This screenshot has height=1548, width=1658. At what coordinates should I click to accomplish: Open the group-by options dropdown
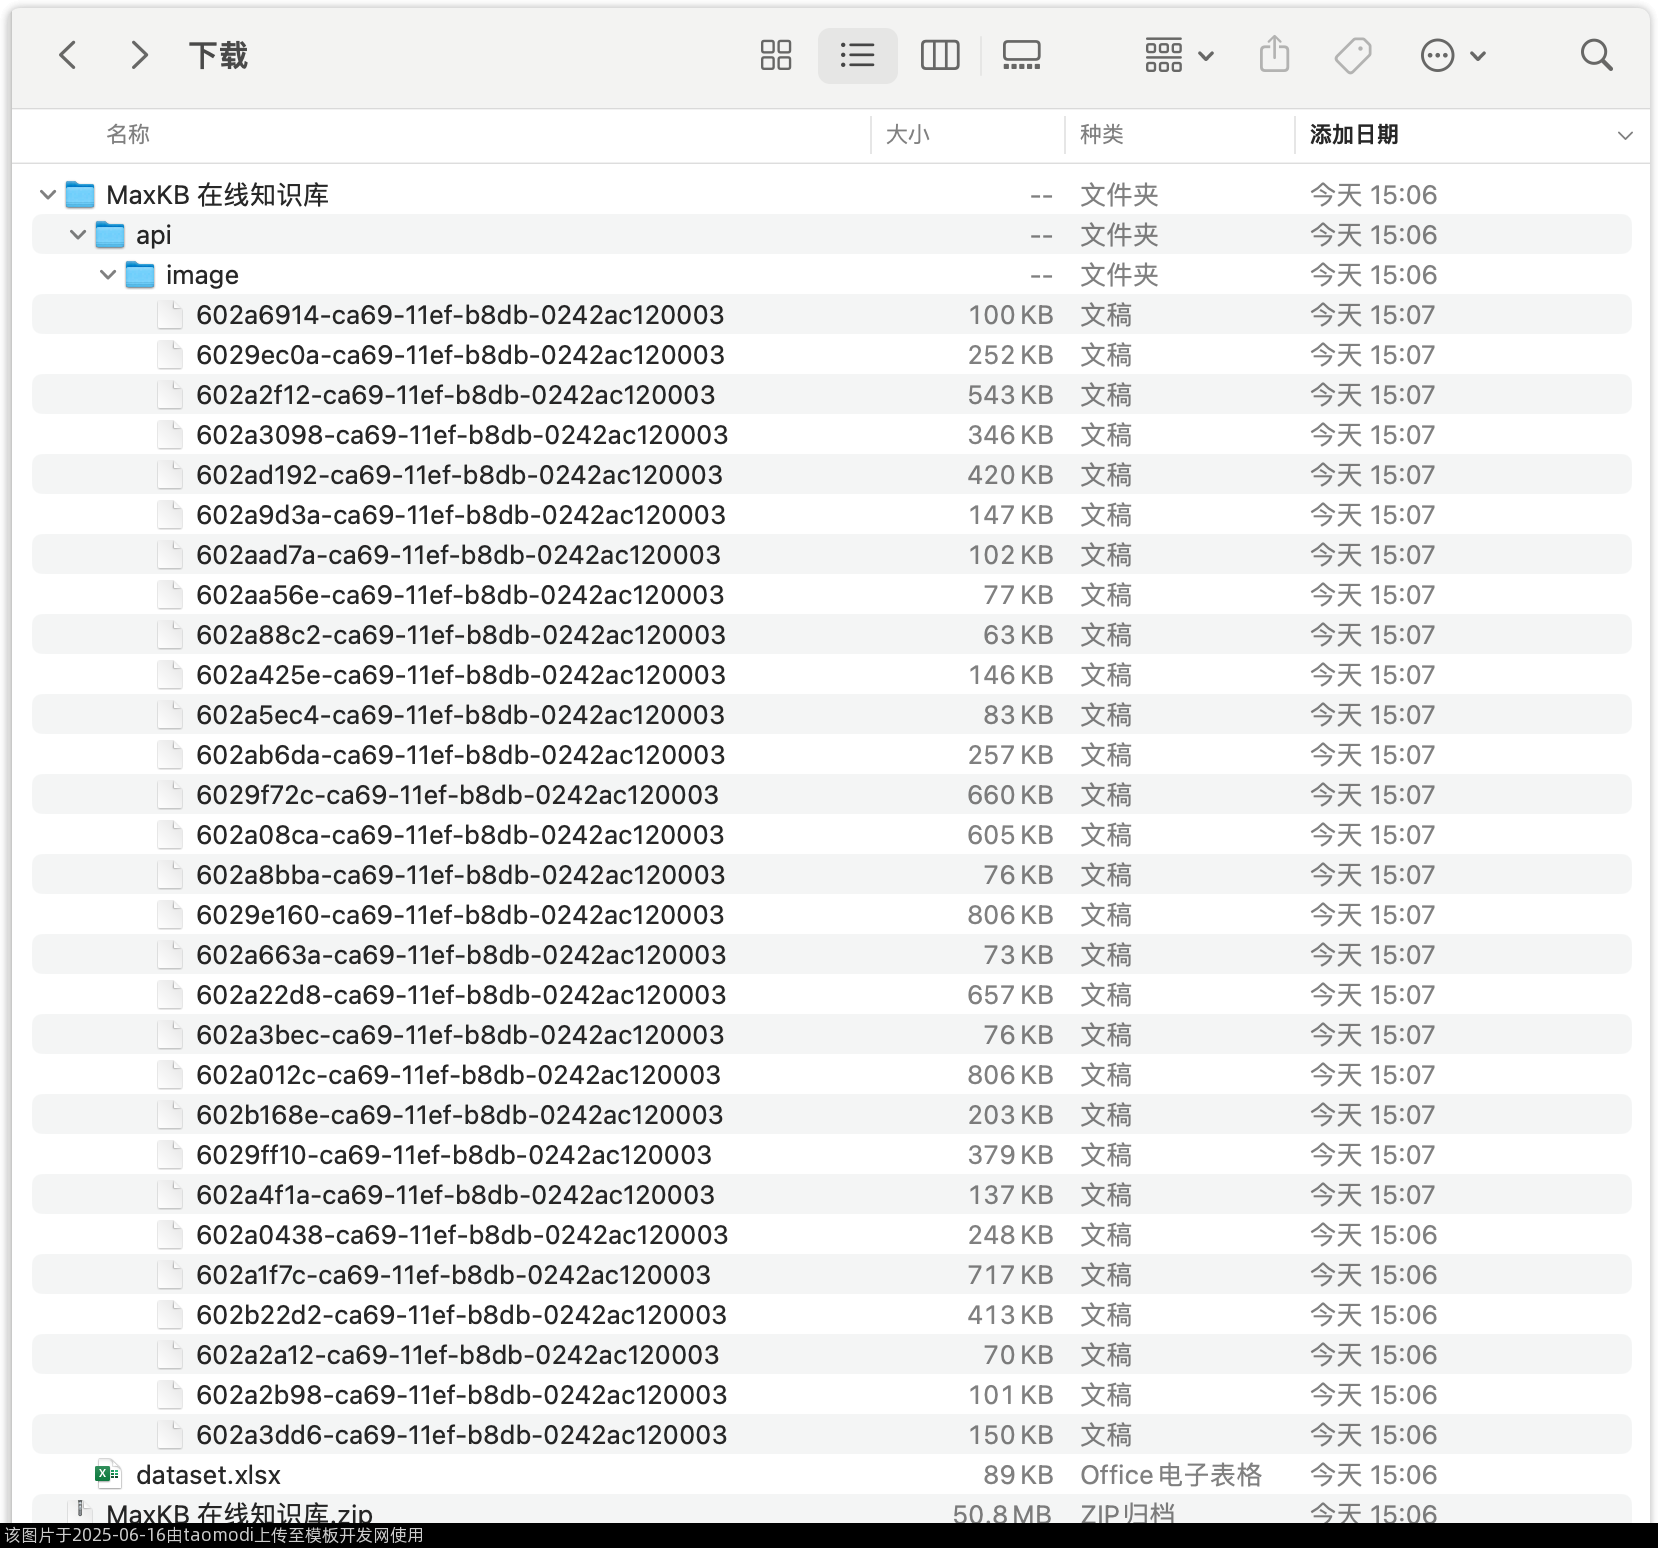coord(1178,55)
